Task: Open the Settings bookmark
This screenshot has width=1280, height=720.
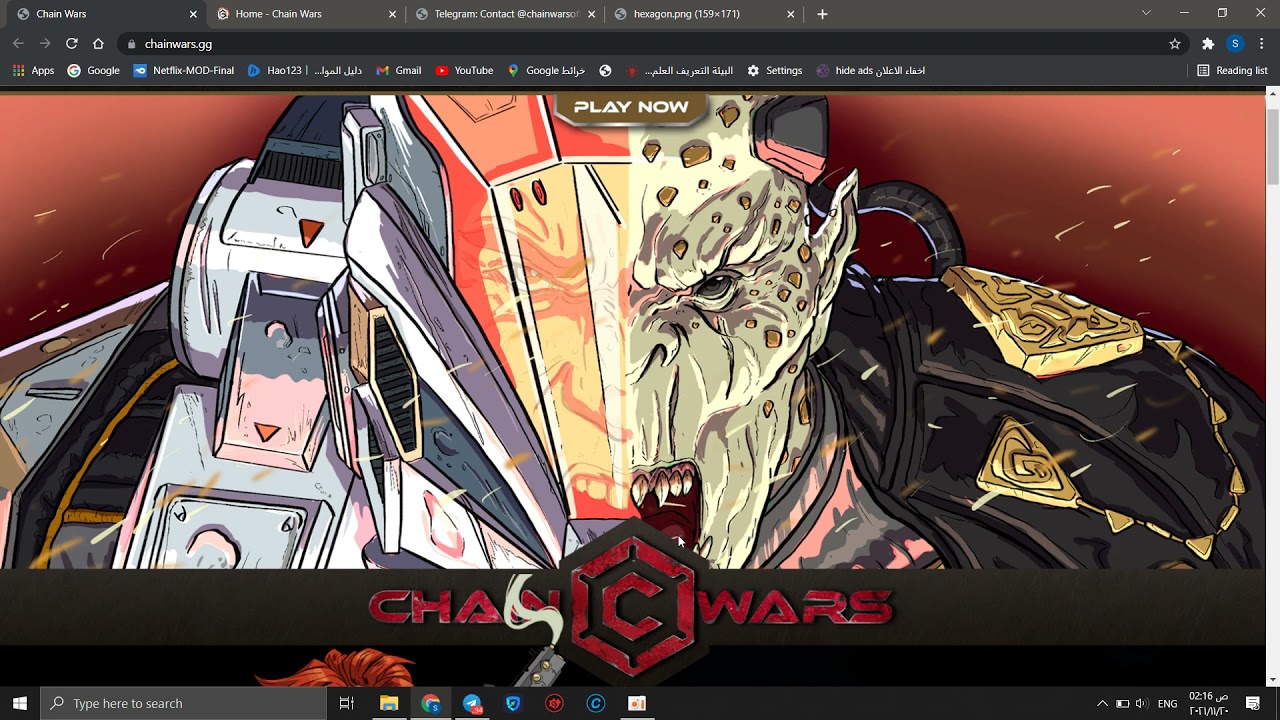Action: click(775, 71)
